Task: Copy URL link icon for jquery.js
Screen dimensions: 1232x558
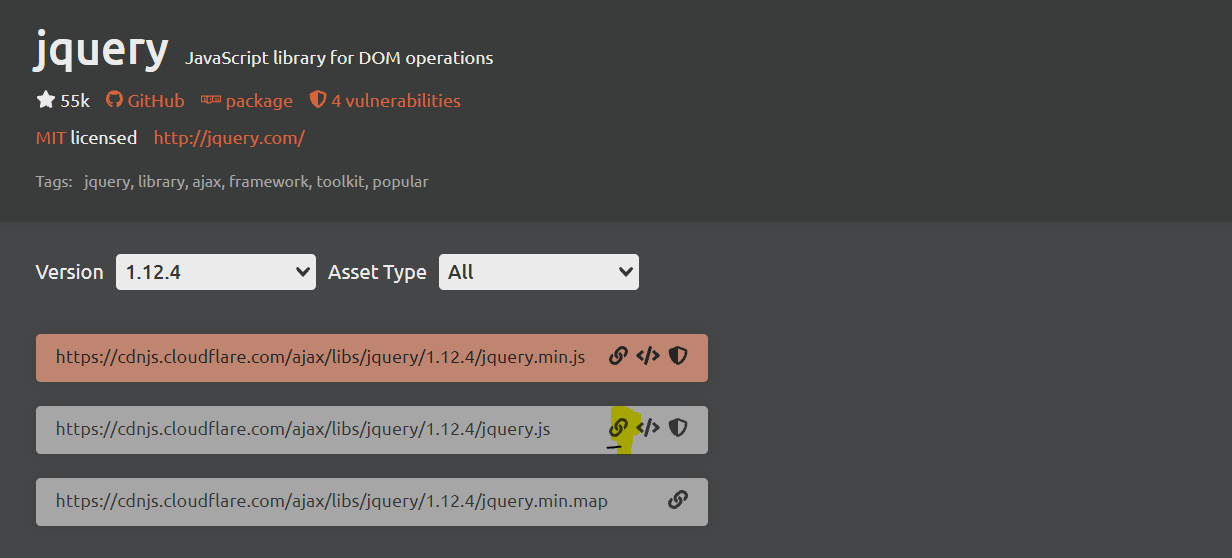Action: (x=618, y=428)
